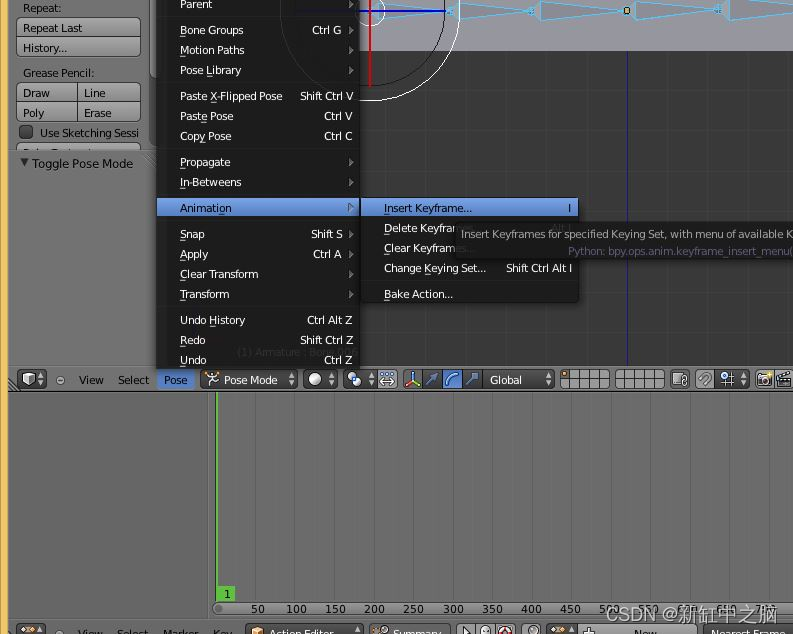Open the viewport shading sphere selector
The width and height of the screenshot is (793, 634).
(x=320, y=379)
